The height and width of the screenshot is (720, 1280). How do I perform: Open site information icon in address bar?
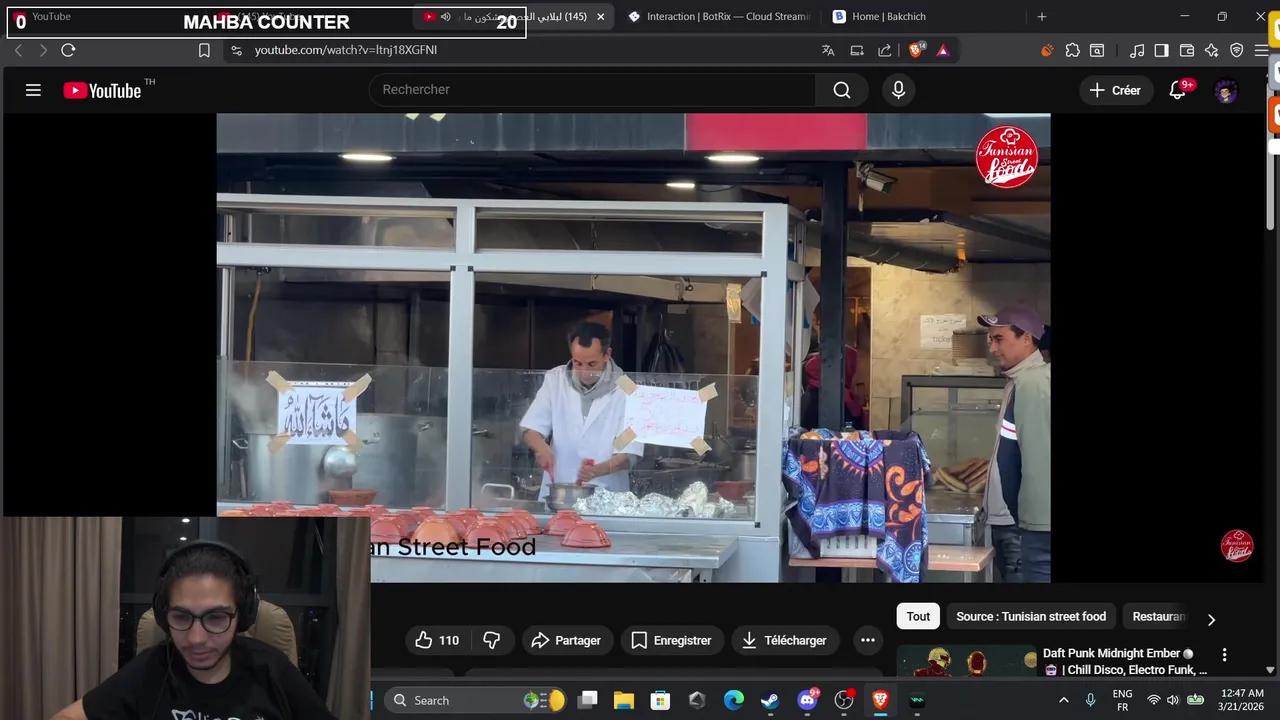click(x=236, y=50)
